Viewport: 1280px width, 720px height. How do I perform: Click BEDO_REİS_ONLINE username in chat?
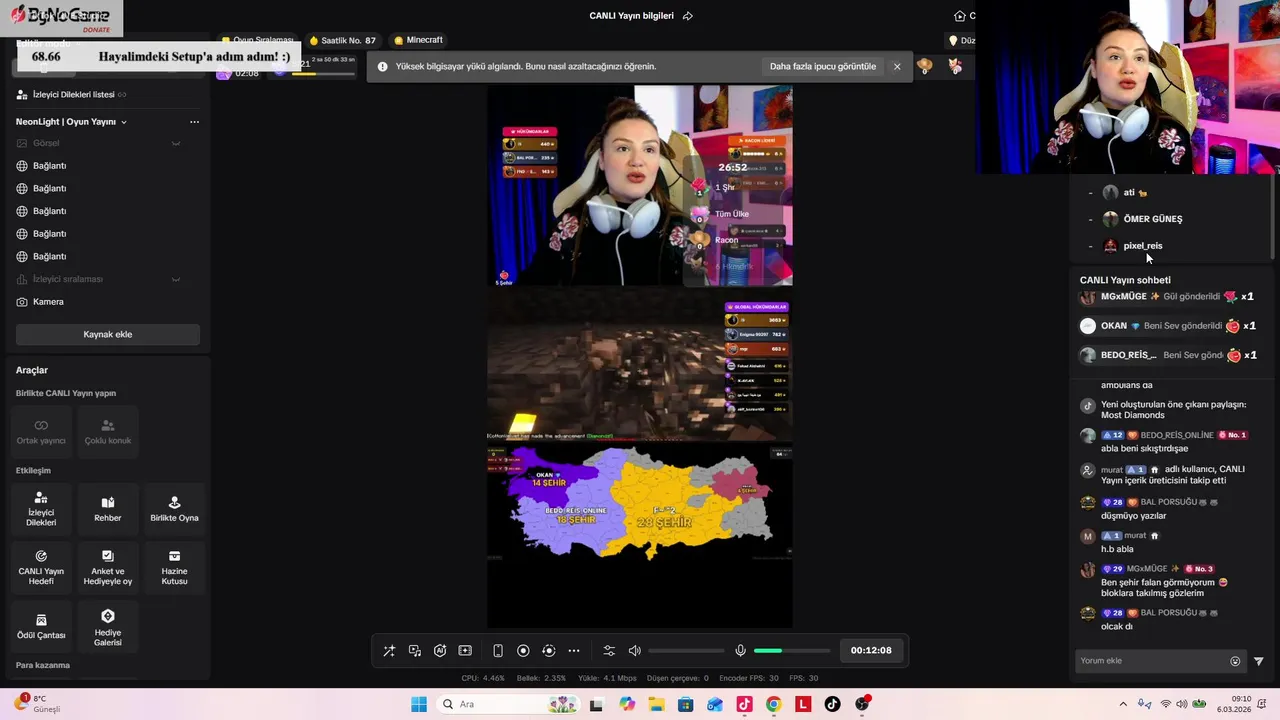(x=1177, y=435)
